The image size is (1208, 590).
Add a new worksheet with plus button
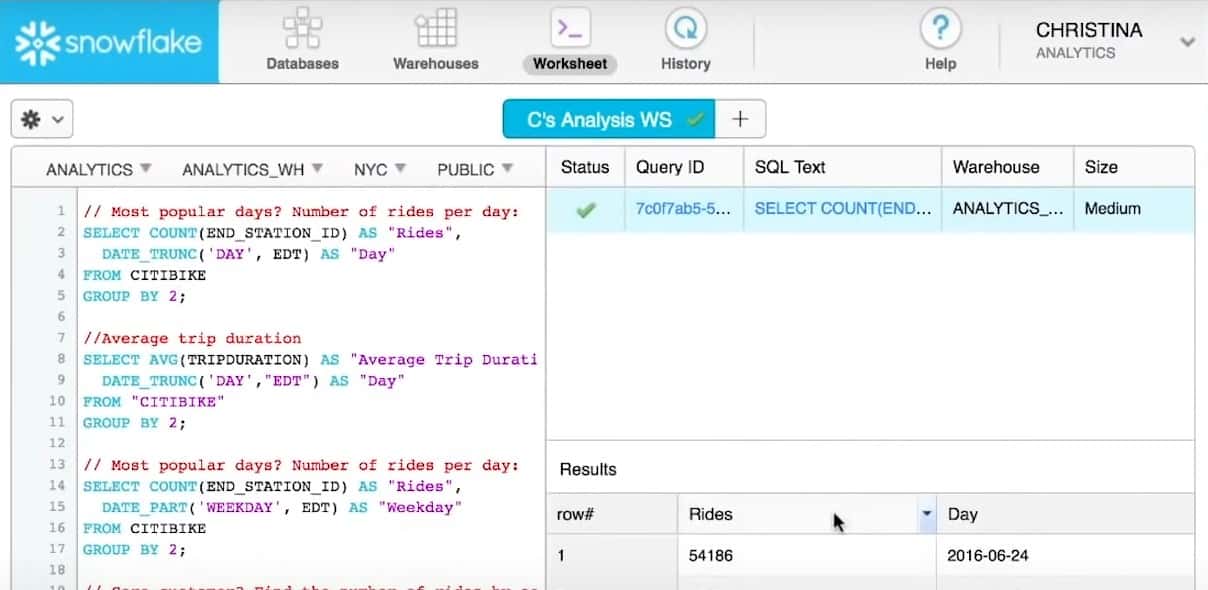pos(740,119)
